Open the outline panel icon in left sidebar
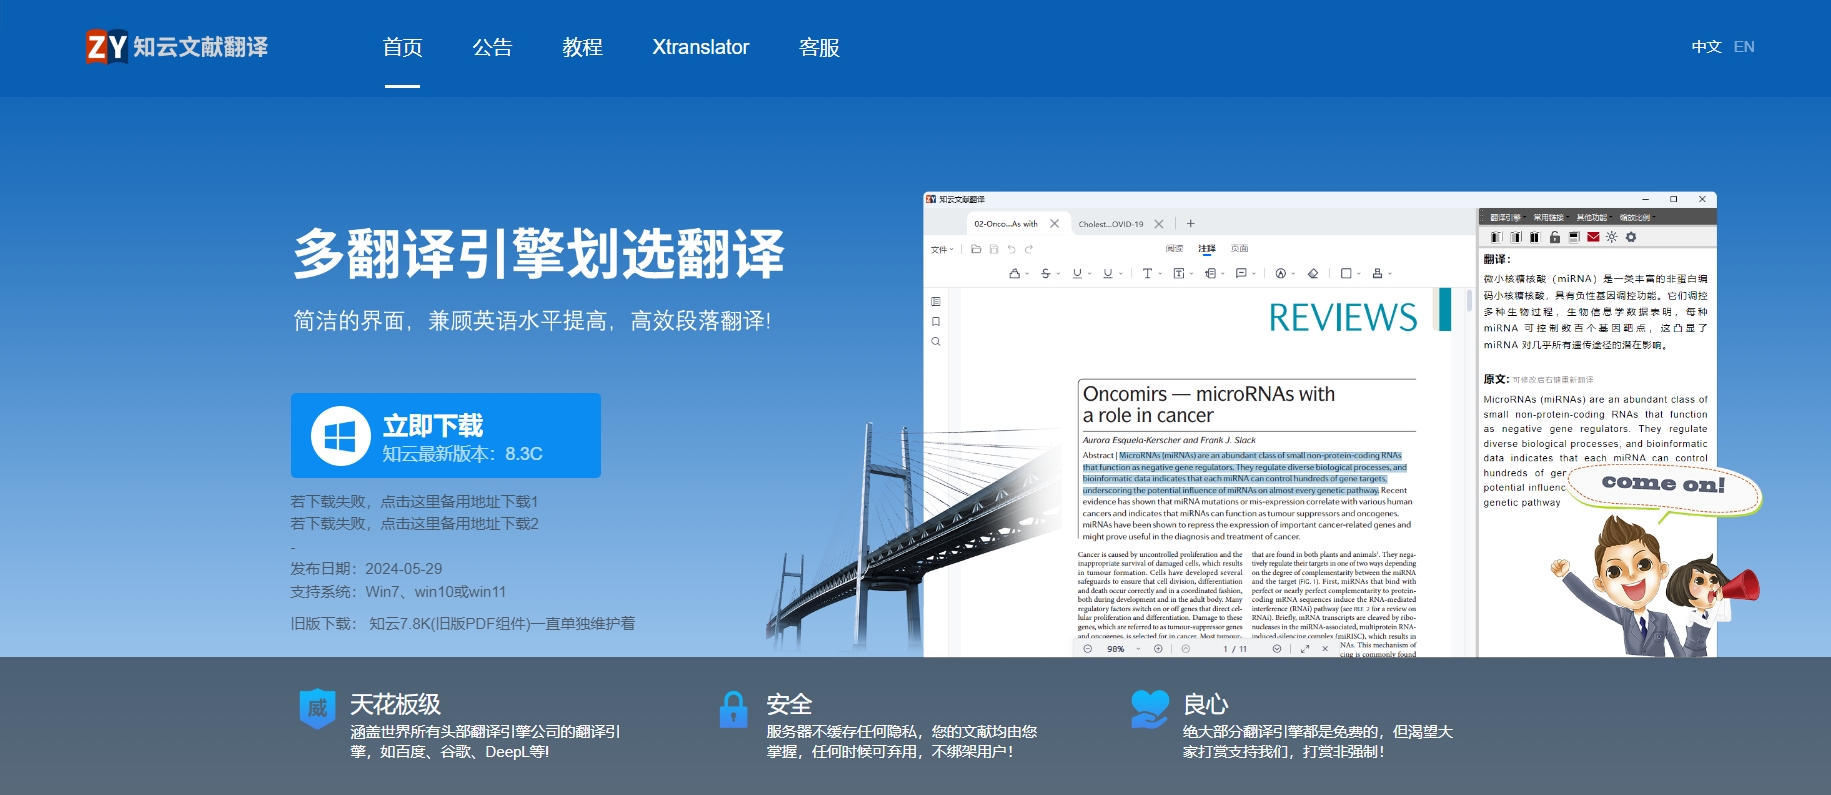Screen dimensions: 1831x795 point(936,301)
